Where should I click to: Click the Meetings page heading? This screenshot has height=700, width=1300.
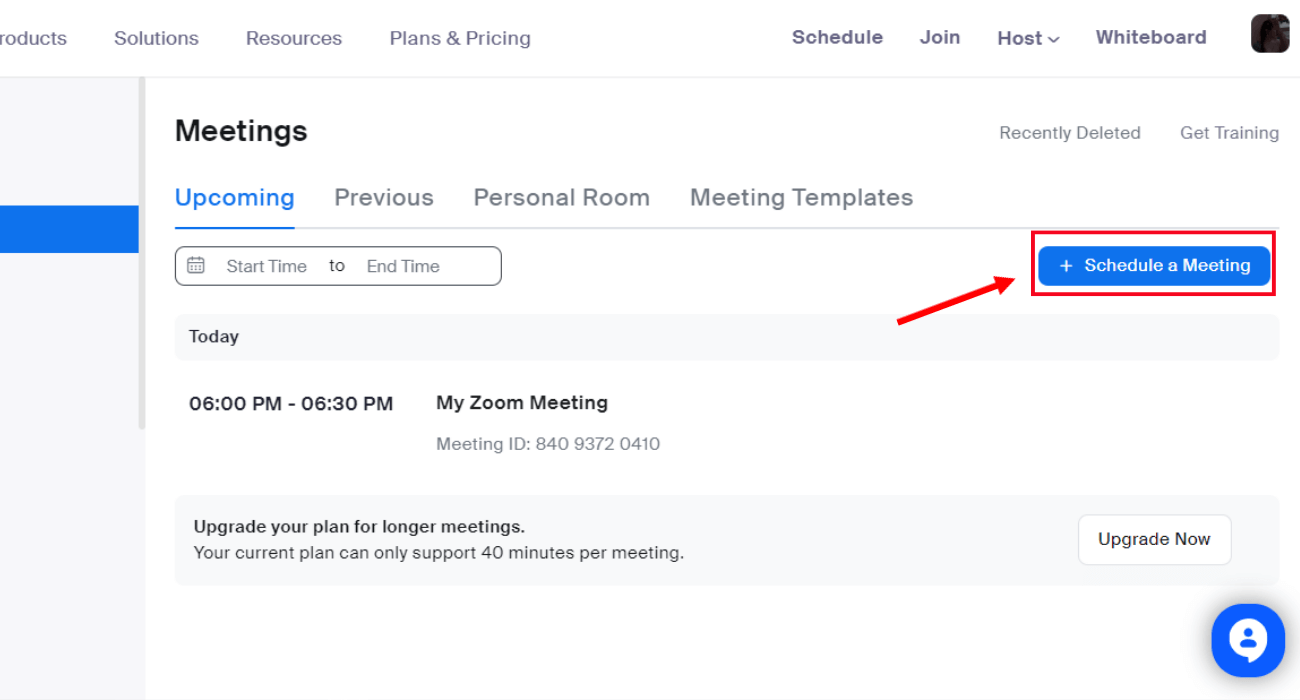tap(241, 131)
